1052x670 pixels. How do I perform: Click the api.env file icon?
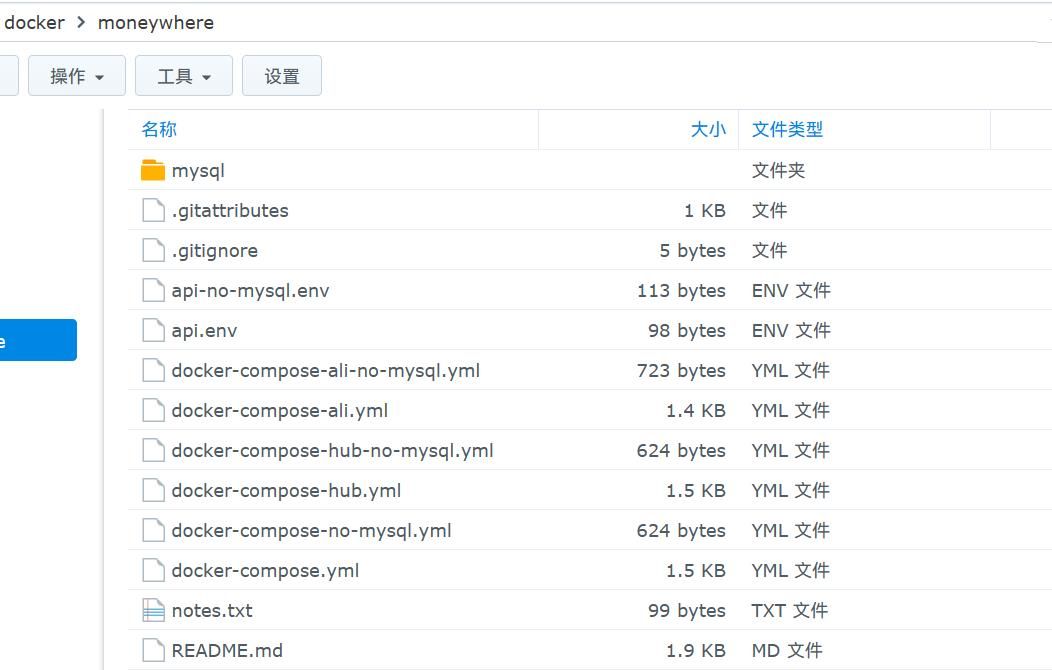click(152, 330)
